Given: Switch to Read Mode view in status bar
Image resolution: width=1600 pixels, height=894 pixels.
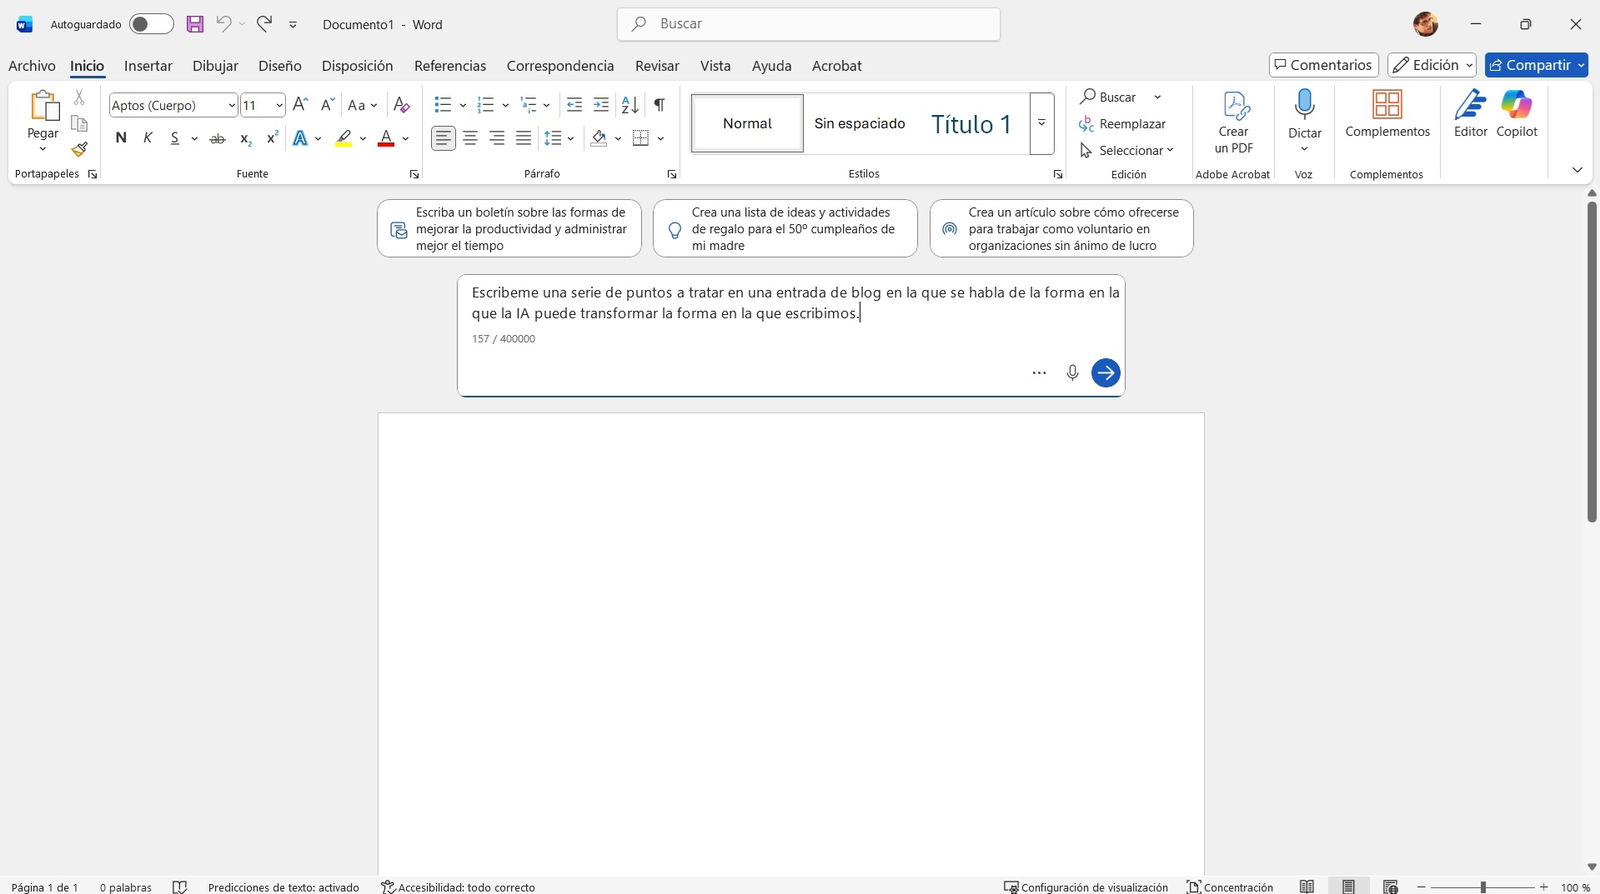Looking at the screenshot, I should coord(1307,886).
